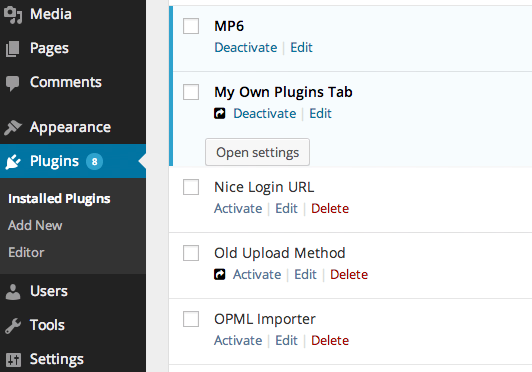Click the Plugins plug icon
Viewport: 532px width, 372px height.
[x=13, y=162]
